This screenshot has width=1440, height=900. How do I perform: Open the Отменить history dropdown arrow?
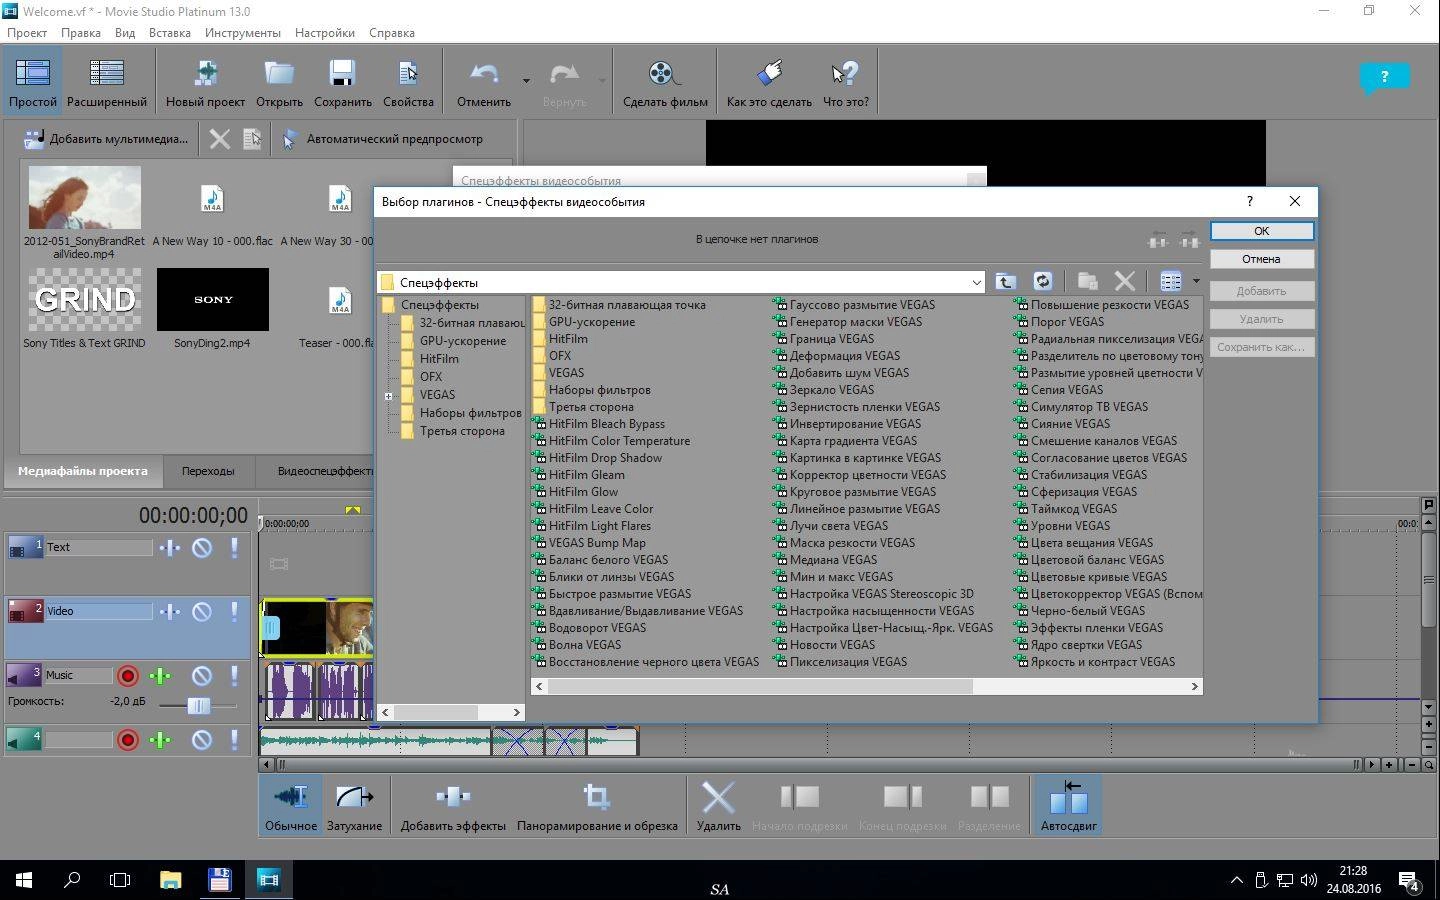pos(526,80)
